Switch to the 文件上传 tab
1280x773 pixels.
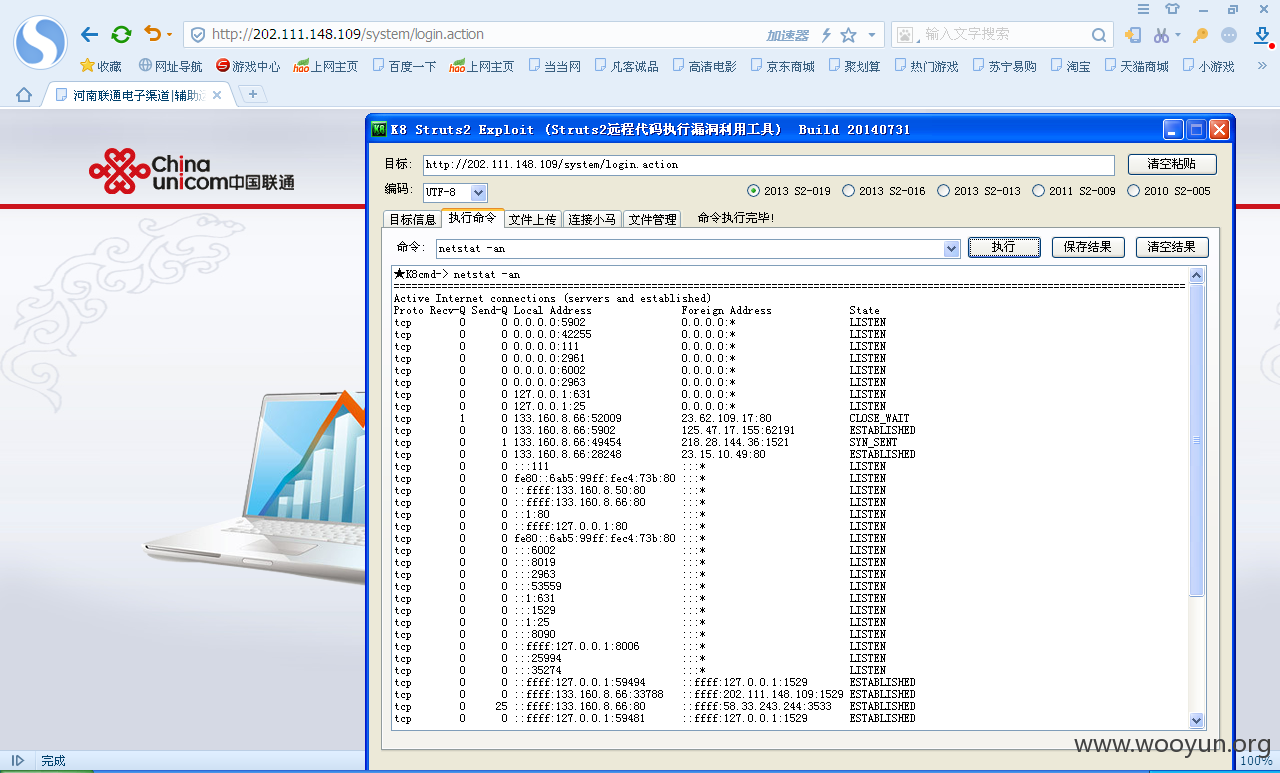pyautogui.click(x=533, y=220)
